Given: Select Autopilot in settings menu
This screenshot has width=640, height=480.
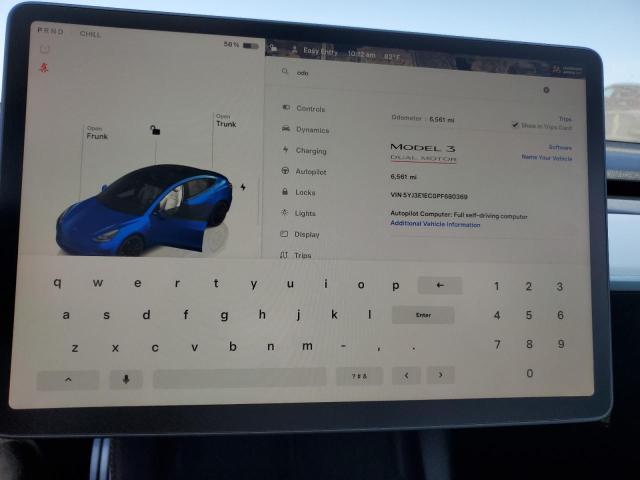Looking at the screenshot, I should [310, 172].
